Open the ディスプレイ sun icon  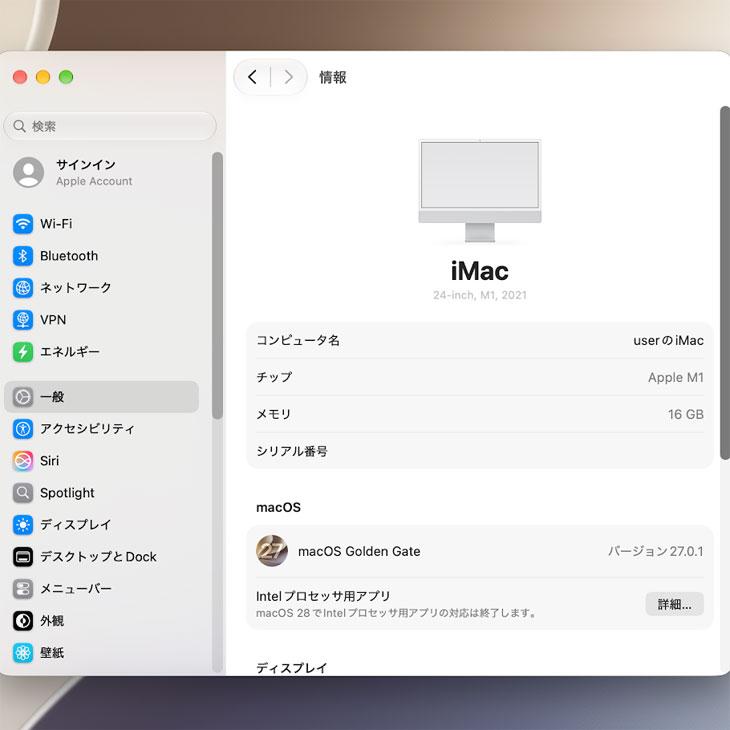click(x=23, y=525)
